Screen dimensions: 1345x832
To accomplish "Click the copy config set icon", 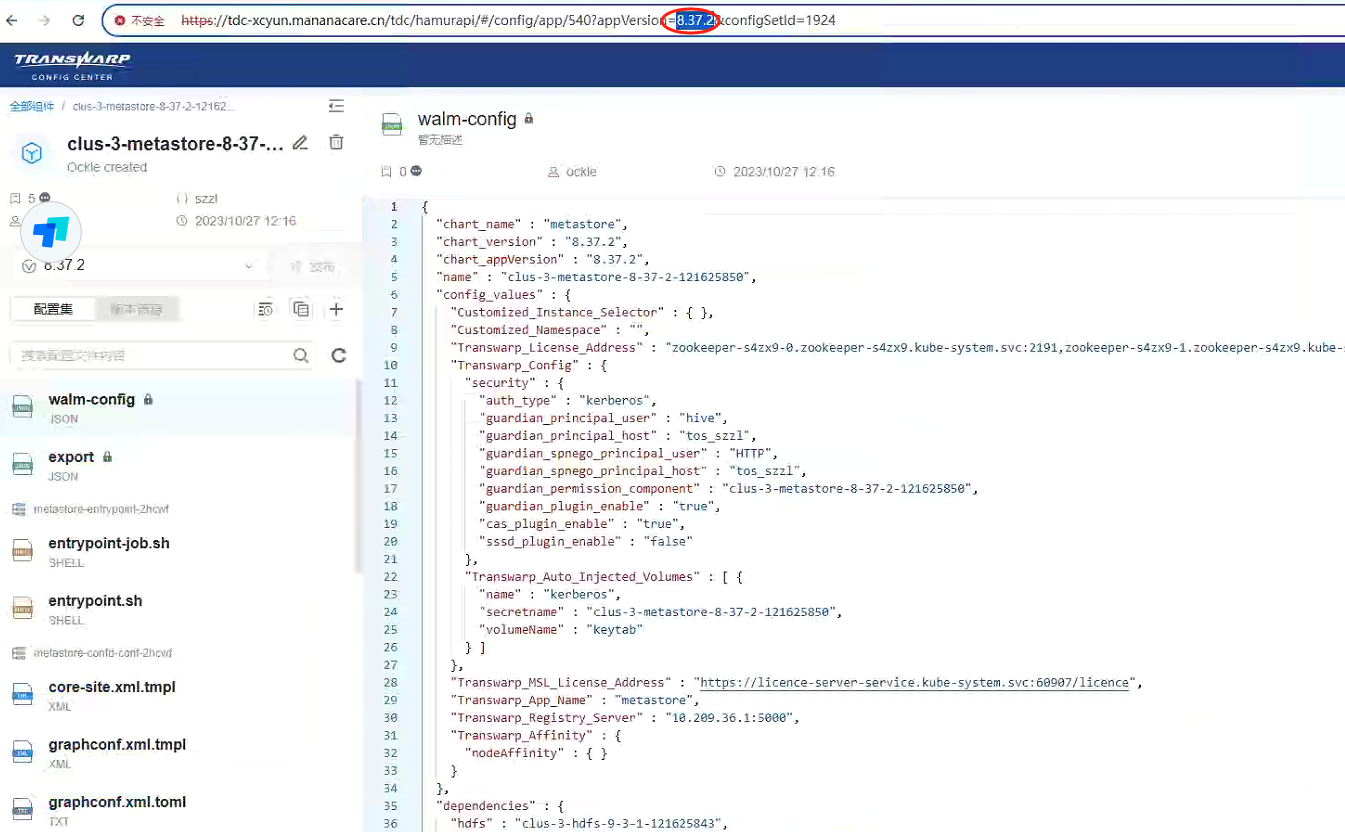I will (301, 309).
